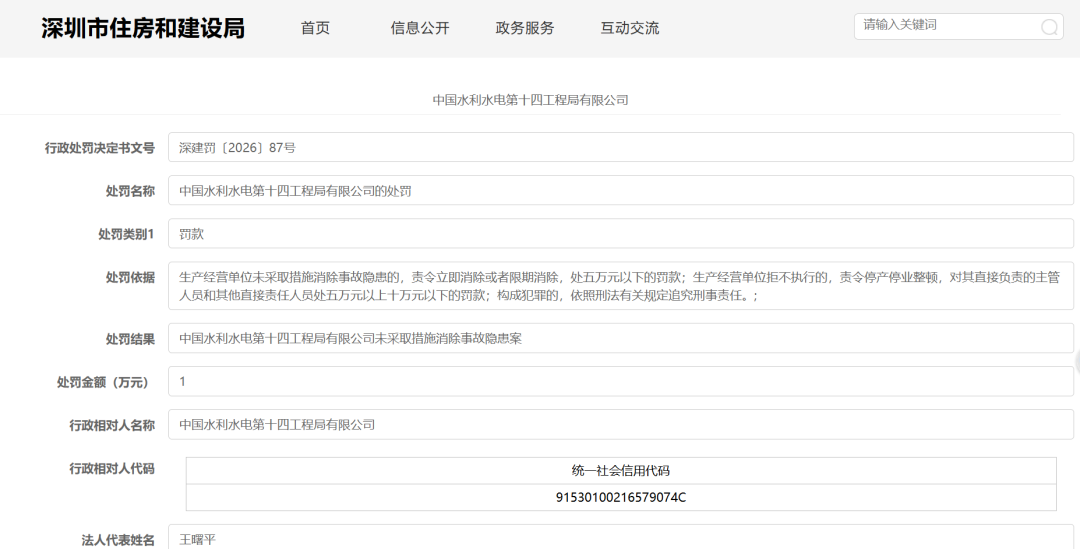The width and height of the screenshot is (1080, 549).
Task: Click the 行政处罚决定书文号 label
Action: [x=100, y=148]
